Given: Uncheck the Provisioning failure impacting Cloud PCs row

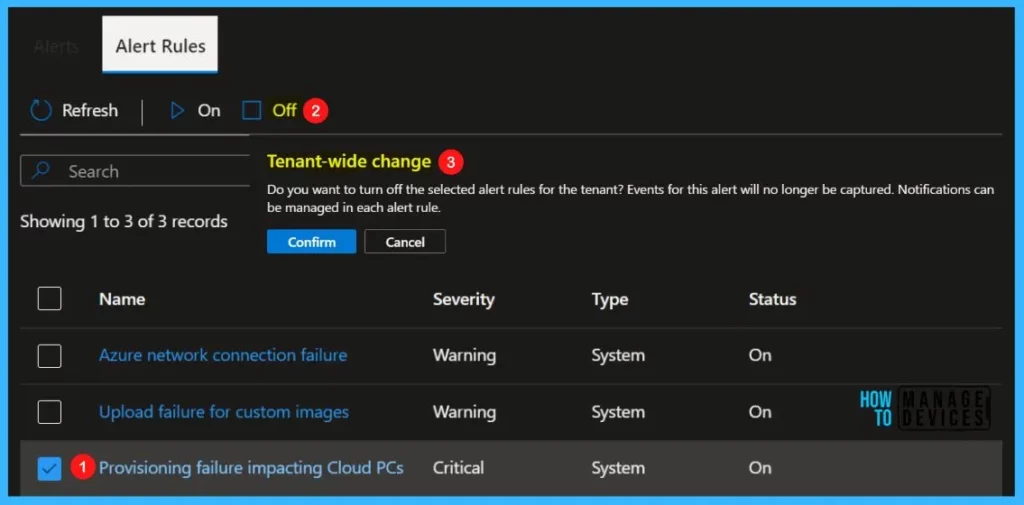Looking at the screenshot, I should pyautogui.click(x=50, y=468).
